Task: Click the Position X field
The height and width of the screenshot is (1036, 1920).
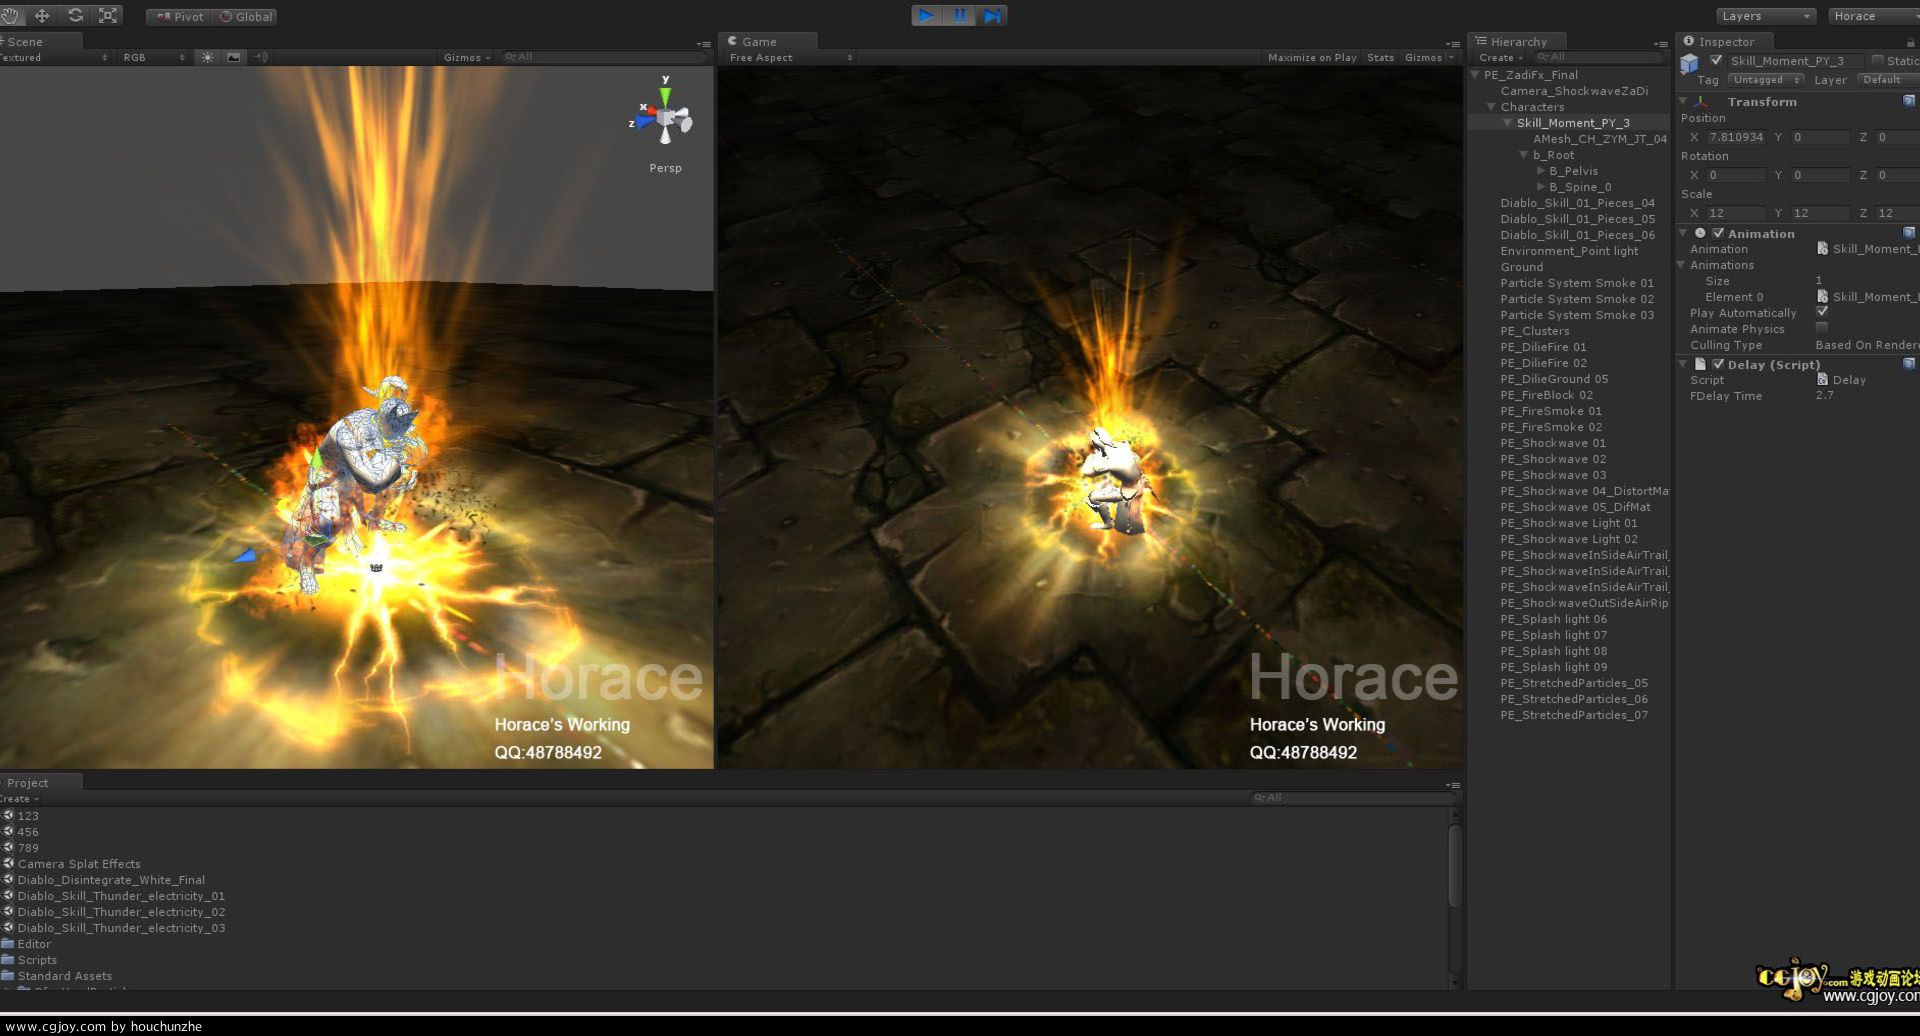Action: tap(1736, 137)
